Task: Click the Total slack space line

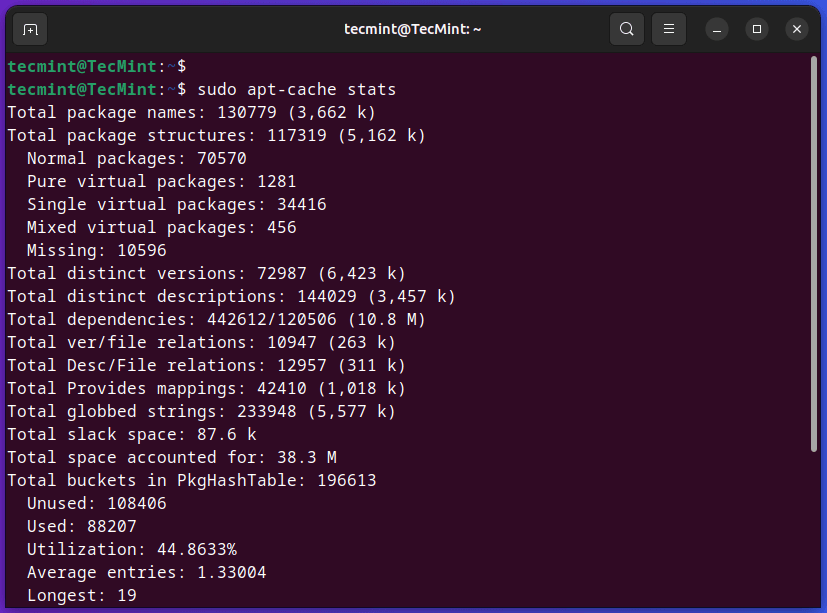Action: (x=131, y=434)
